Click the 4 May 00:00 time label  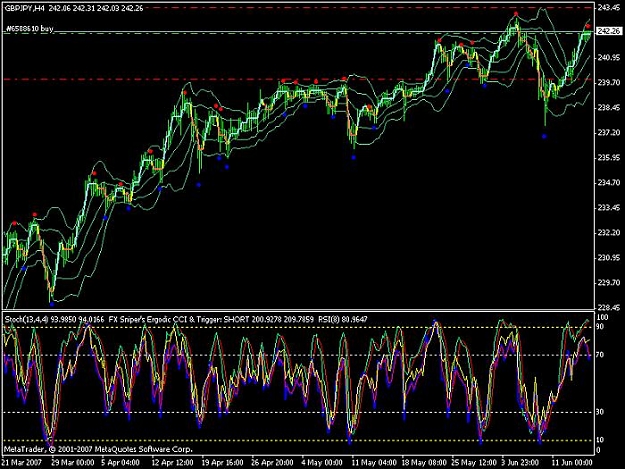coord(322,463)
